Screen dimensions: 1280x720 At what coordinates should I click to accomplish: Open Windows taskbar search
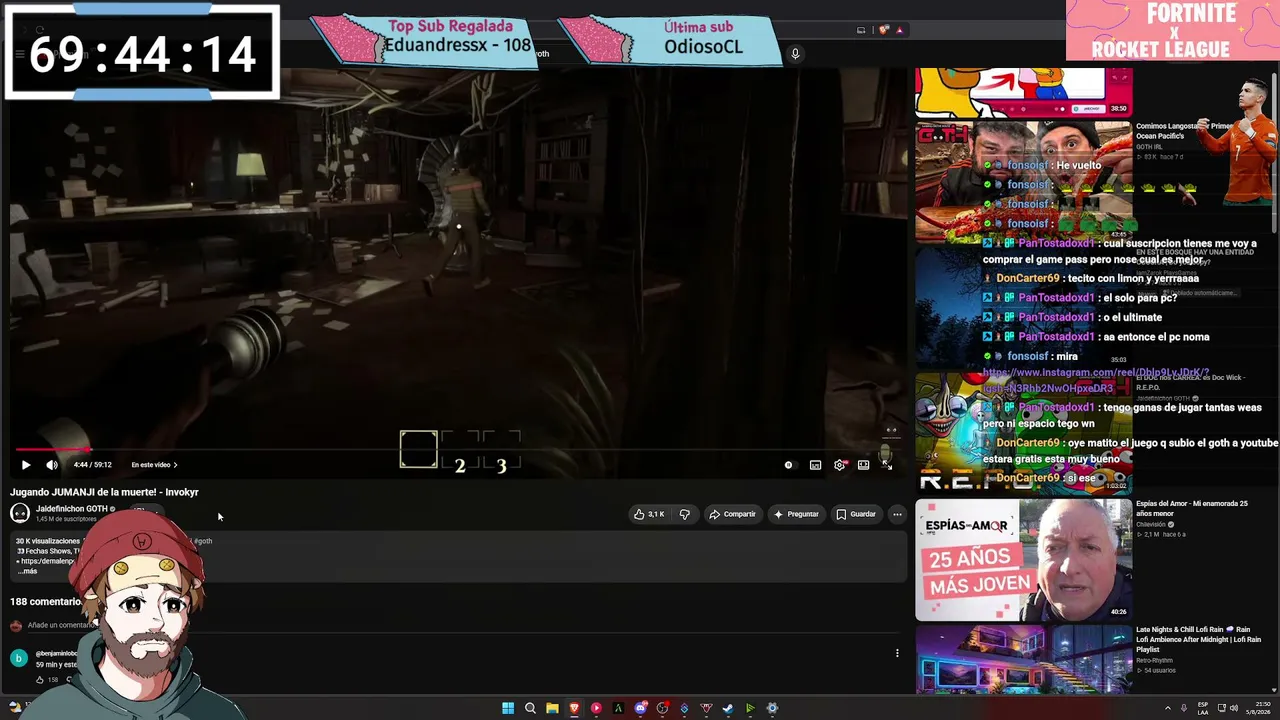(x=530, y=708)
